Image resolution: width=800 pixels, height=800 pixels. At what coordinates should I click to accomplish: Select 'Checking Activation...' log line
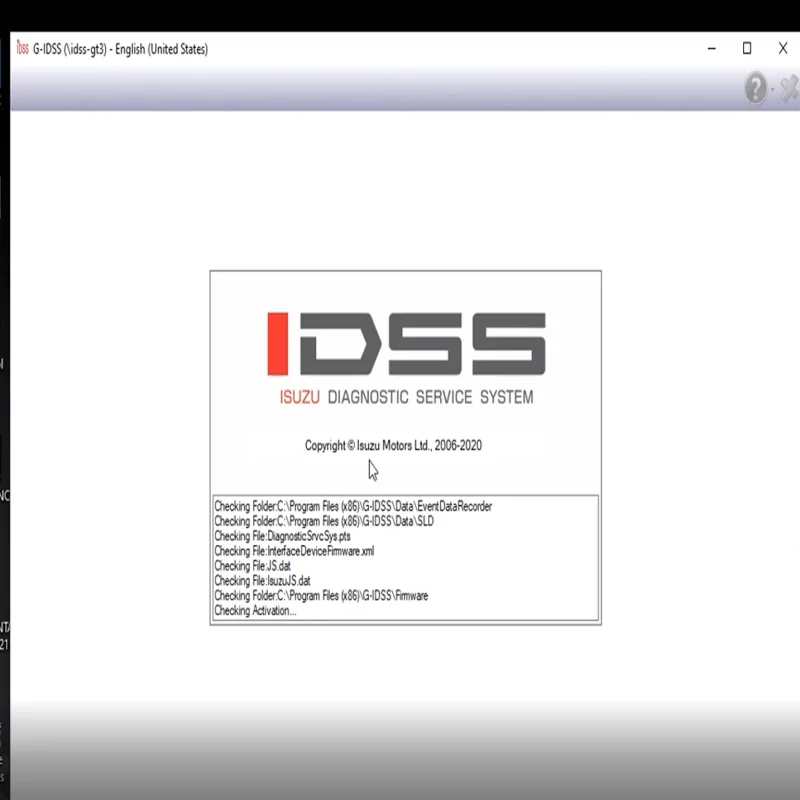255,610
